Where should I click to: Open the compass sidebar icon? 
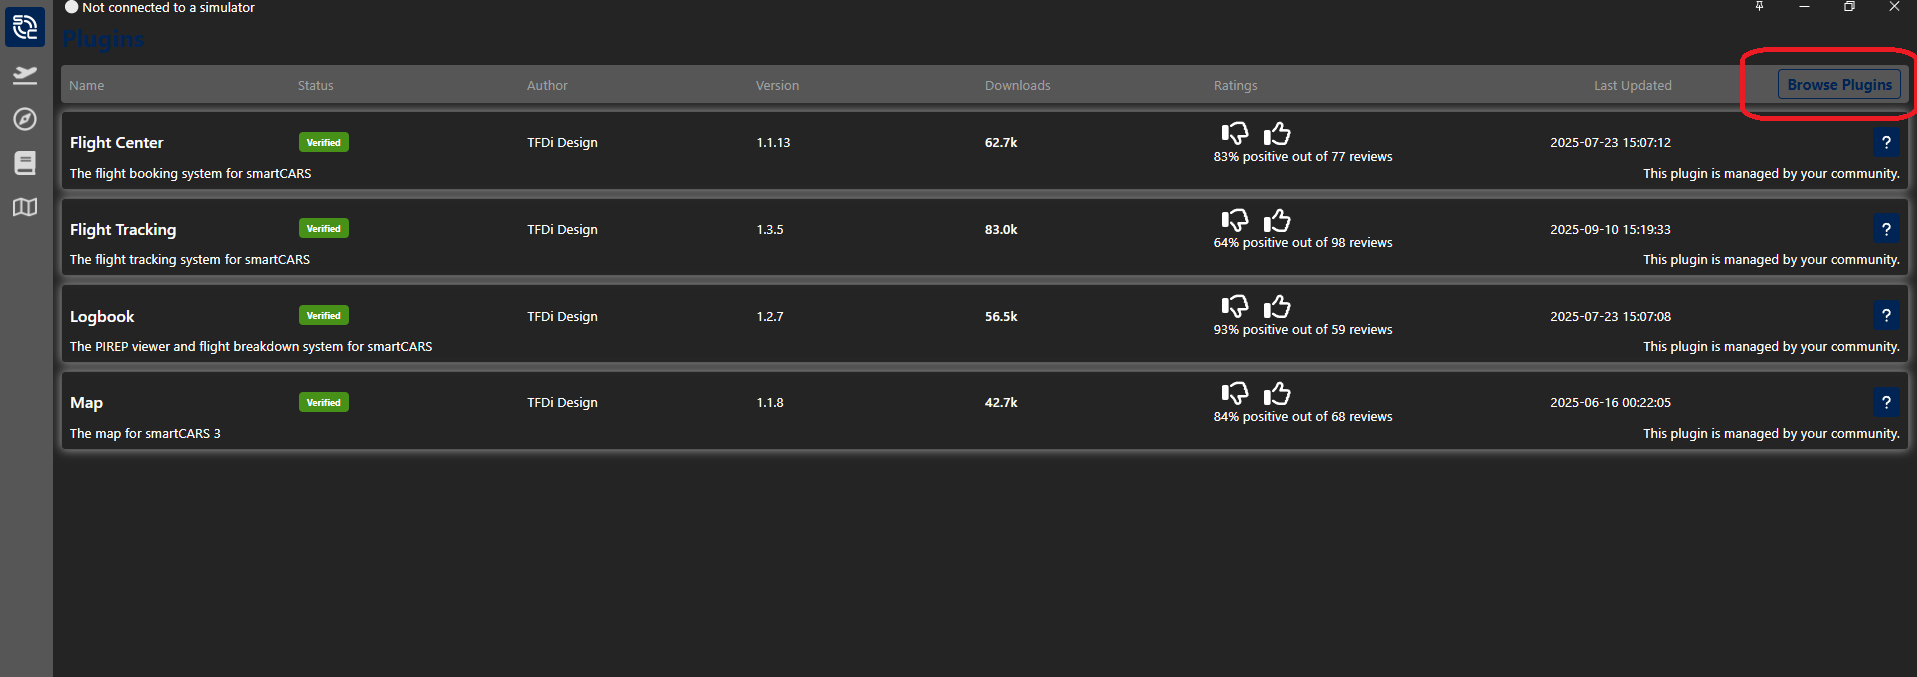[x=25, y=119]
